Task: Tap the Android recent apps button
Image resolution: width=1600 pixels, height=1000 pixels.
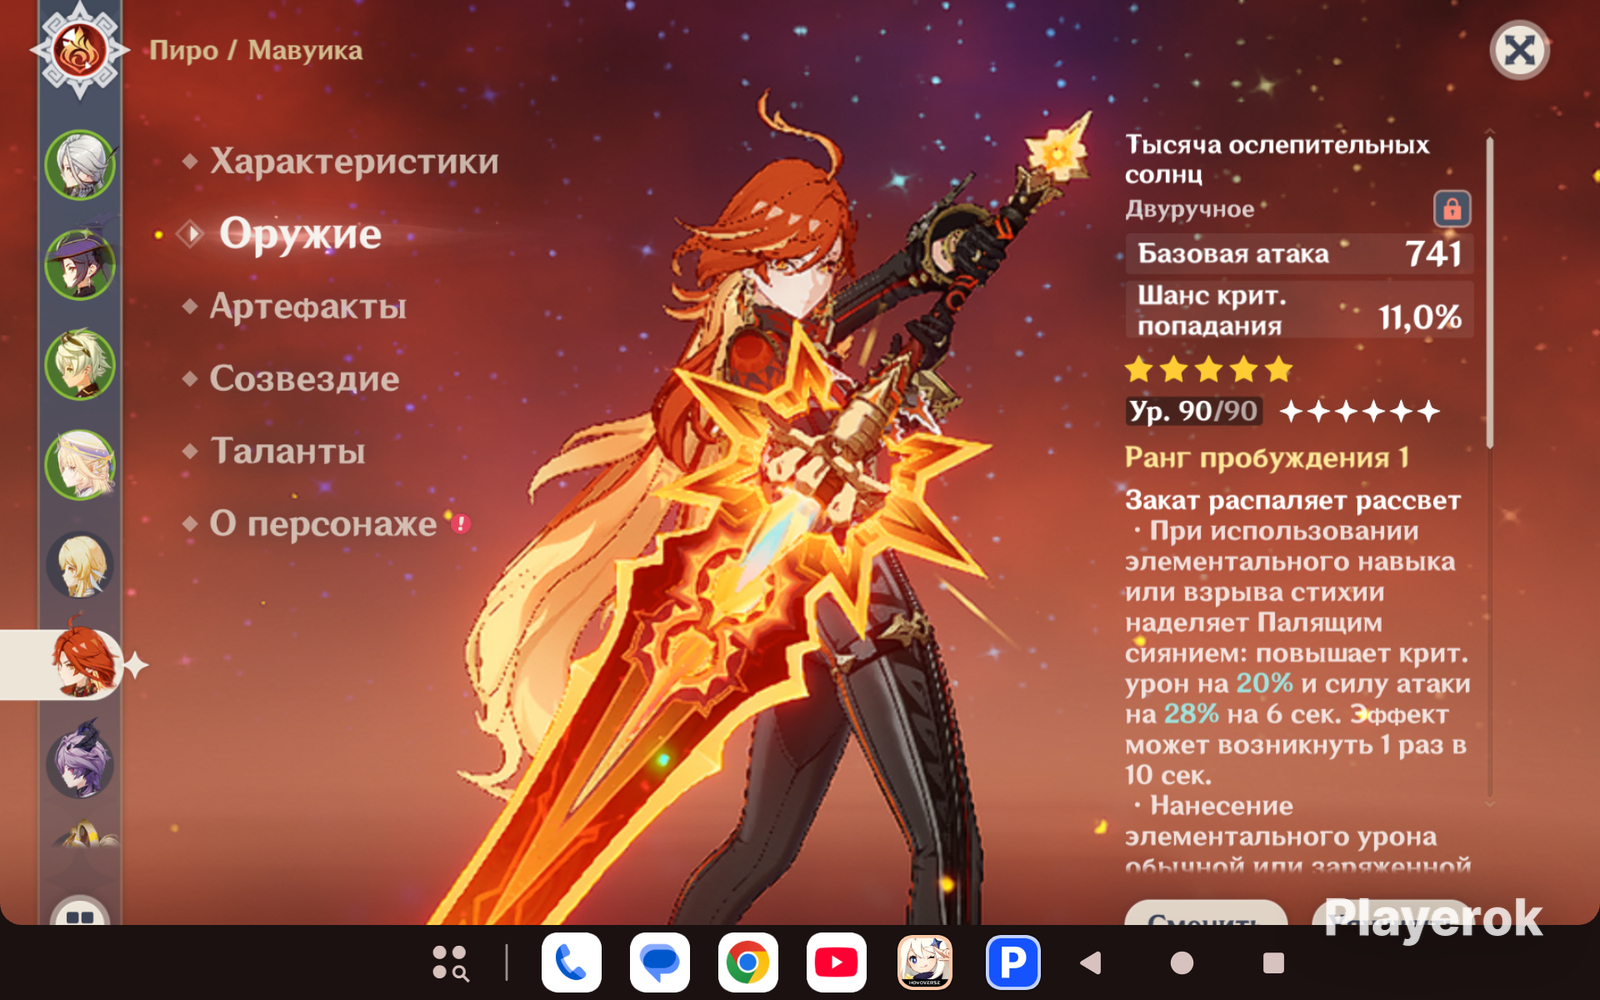Action: 1273,963
